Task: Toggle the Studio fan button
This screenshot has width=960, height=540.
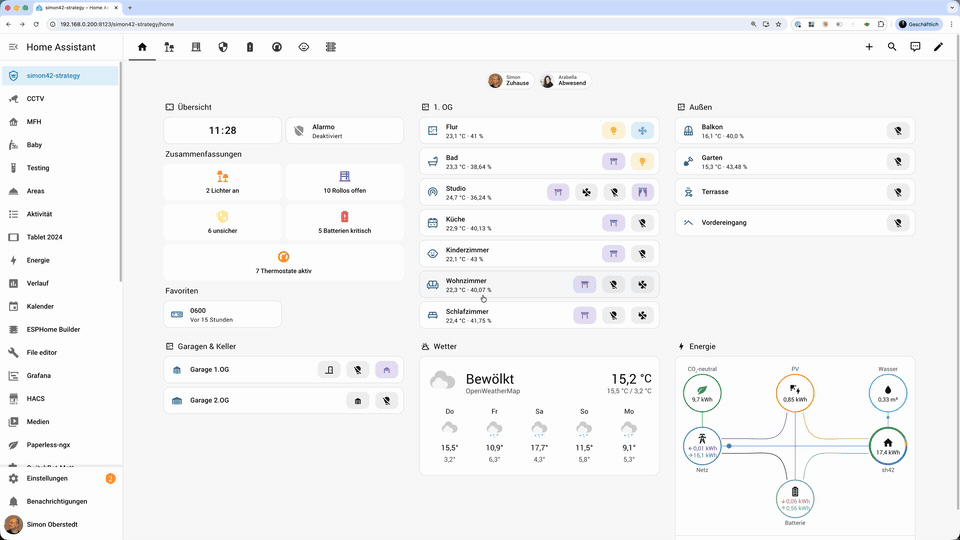Action: [586, 192]
